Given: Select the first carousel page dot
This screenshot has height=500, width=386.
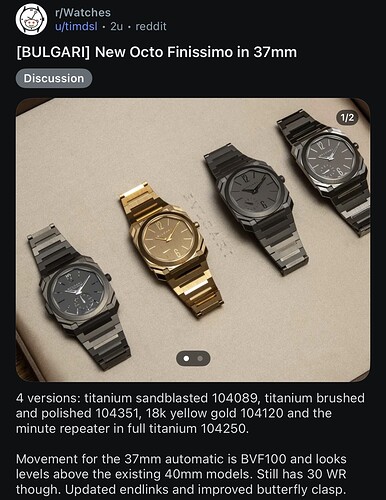Looking at the screenshot, I should pos(187,358).
